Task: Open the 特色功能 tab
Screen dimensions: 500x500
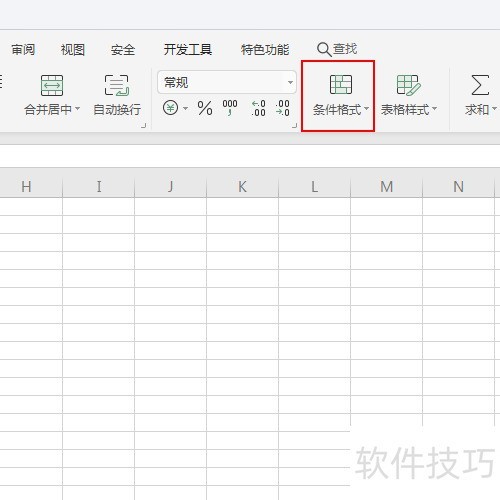Action: coord(265,49)
